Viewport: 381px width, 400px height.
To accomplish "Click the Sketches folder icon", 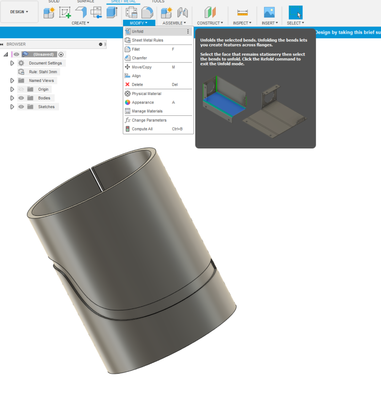I will pyautogui.click(x=30, y=107).
